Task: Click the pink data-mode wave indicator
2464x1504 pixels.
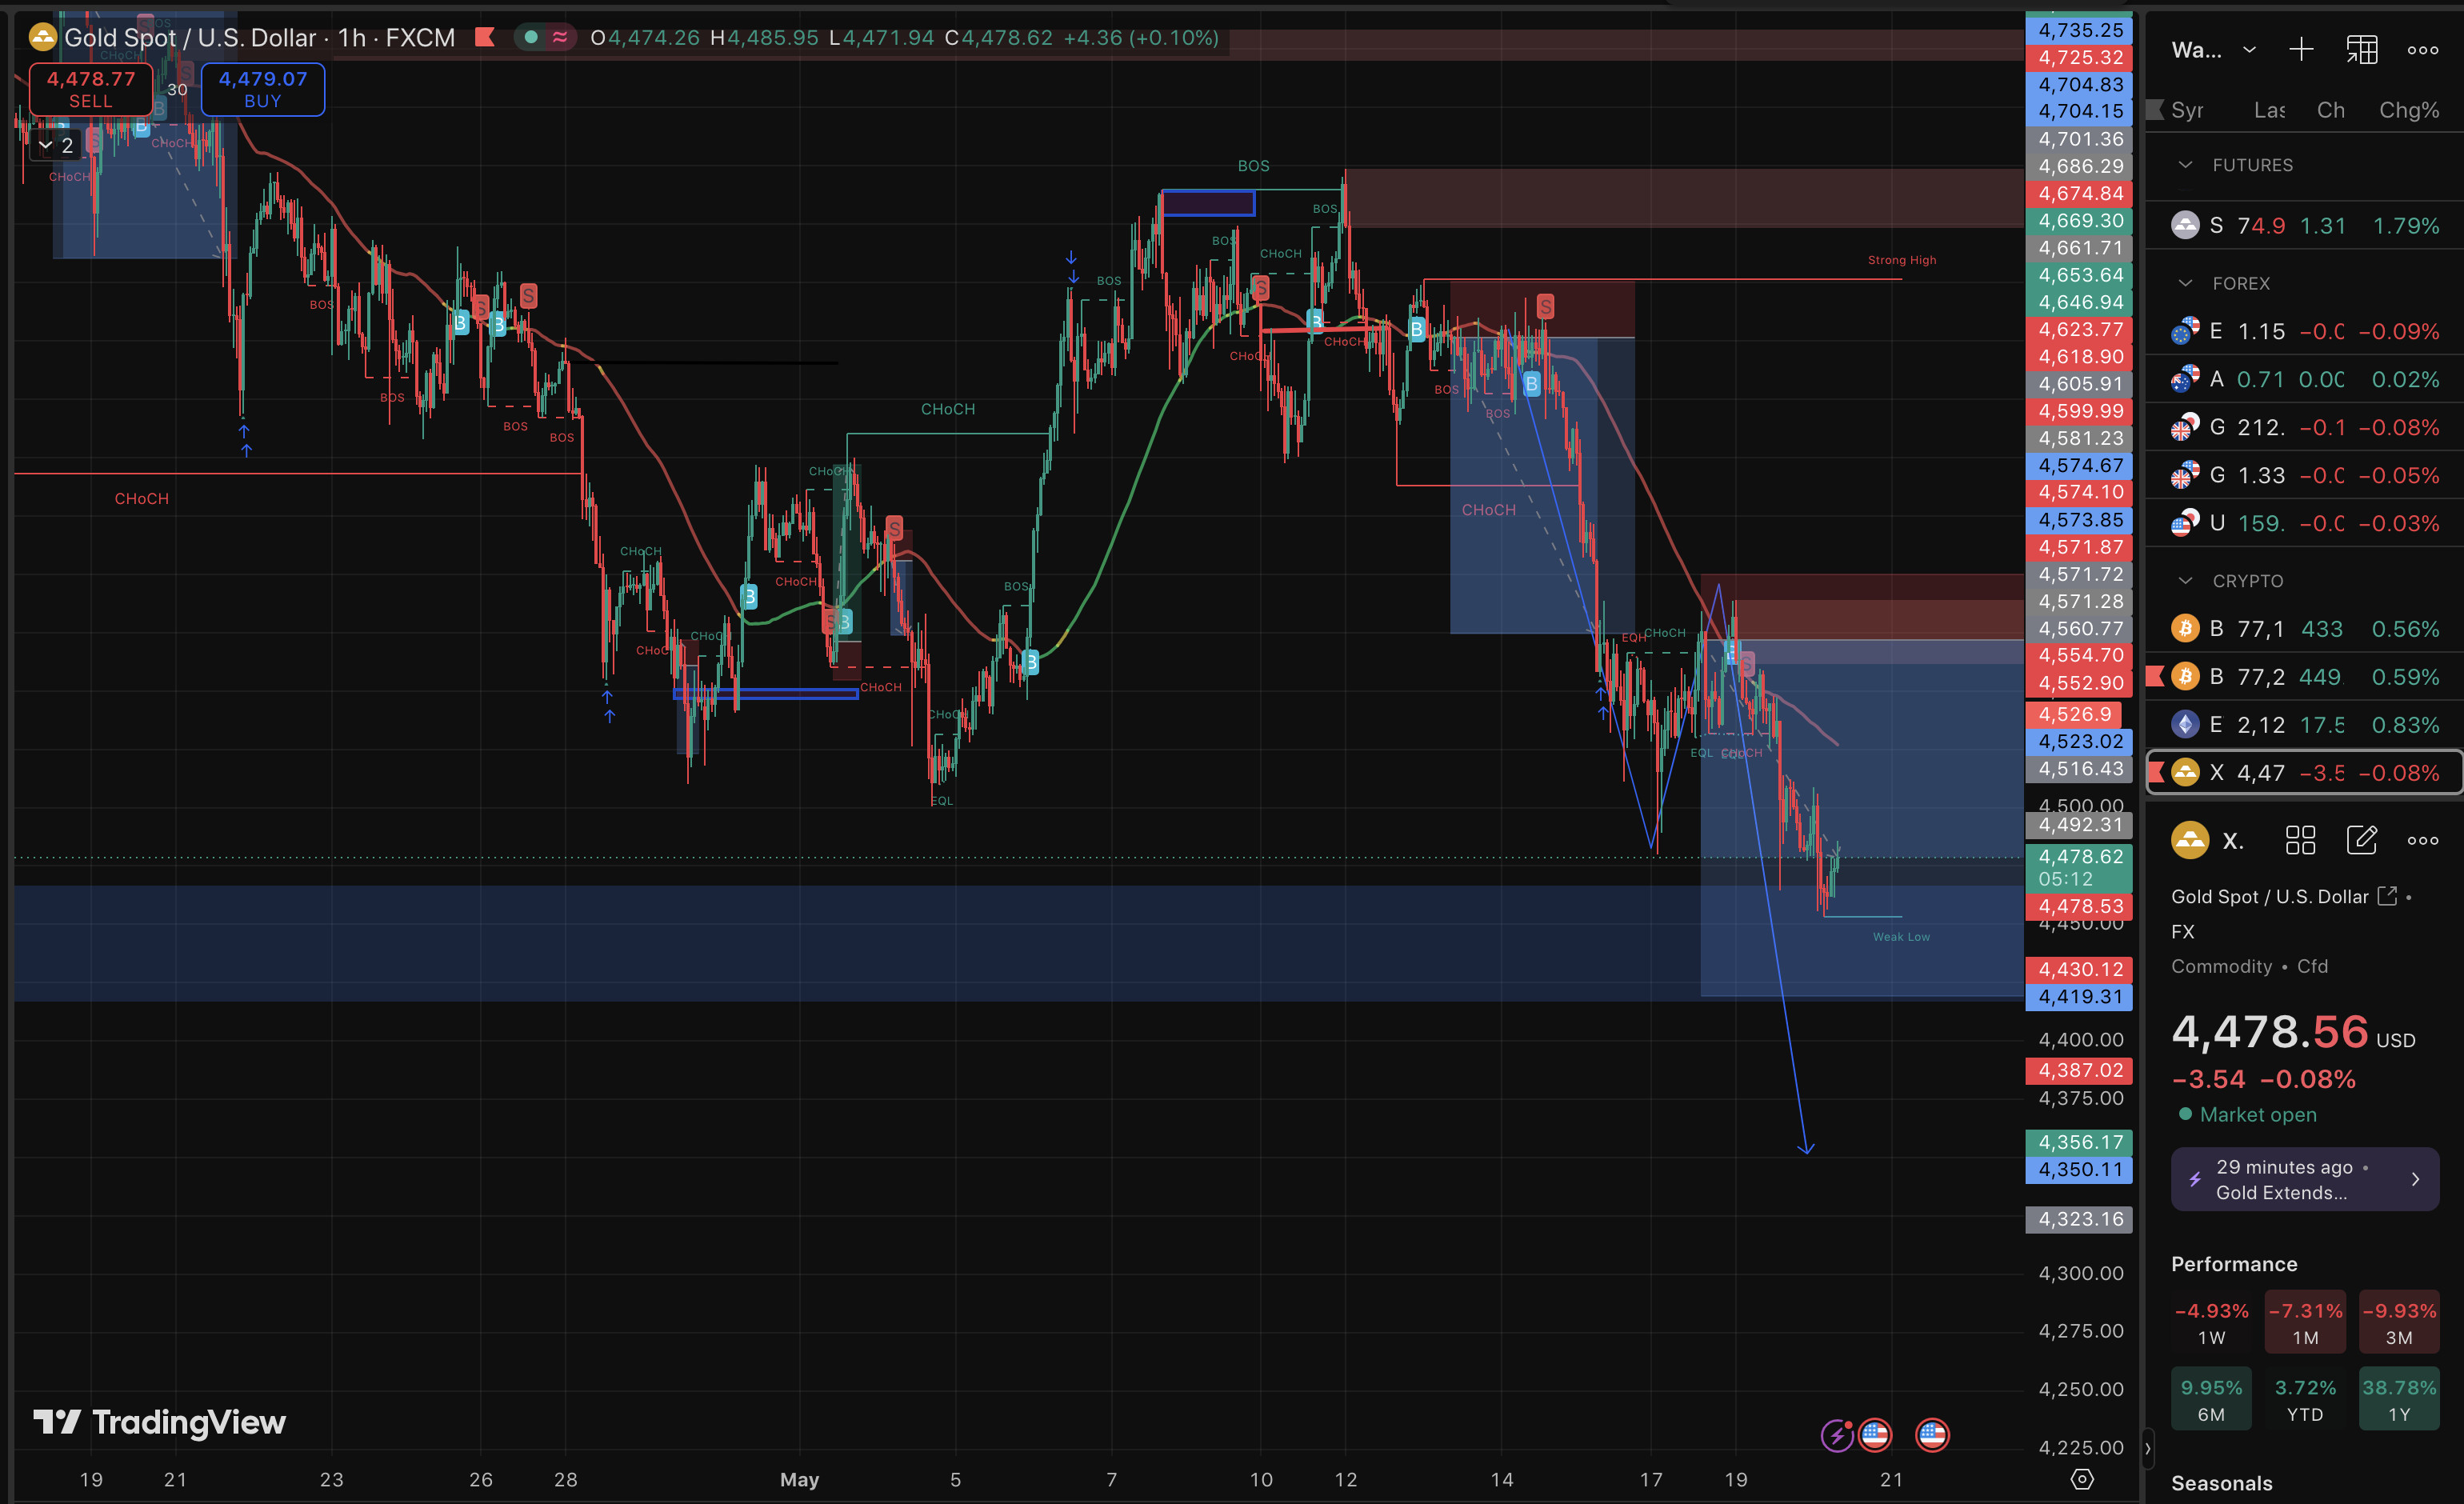Action: coord(560,37)
